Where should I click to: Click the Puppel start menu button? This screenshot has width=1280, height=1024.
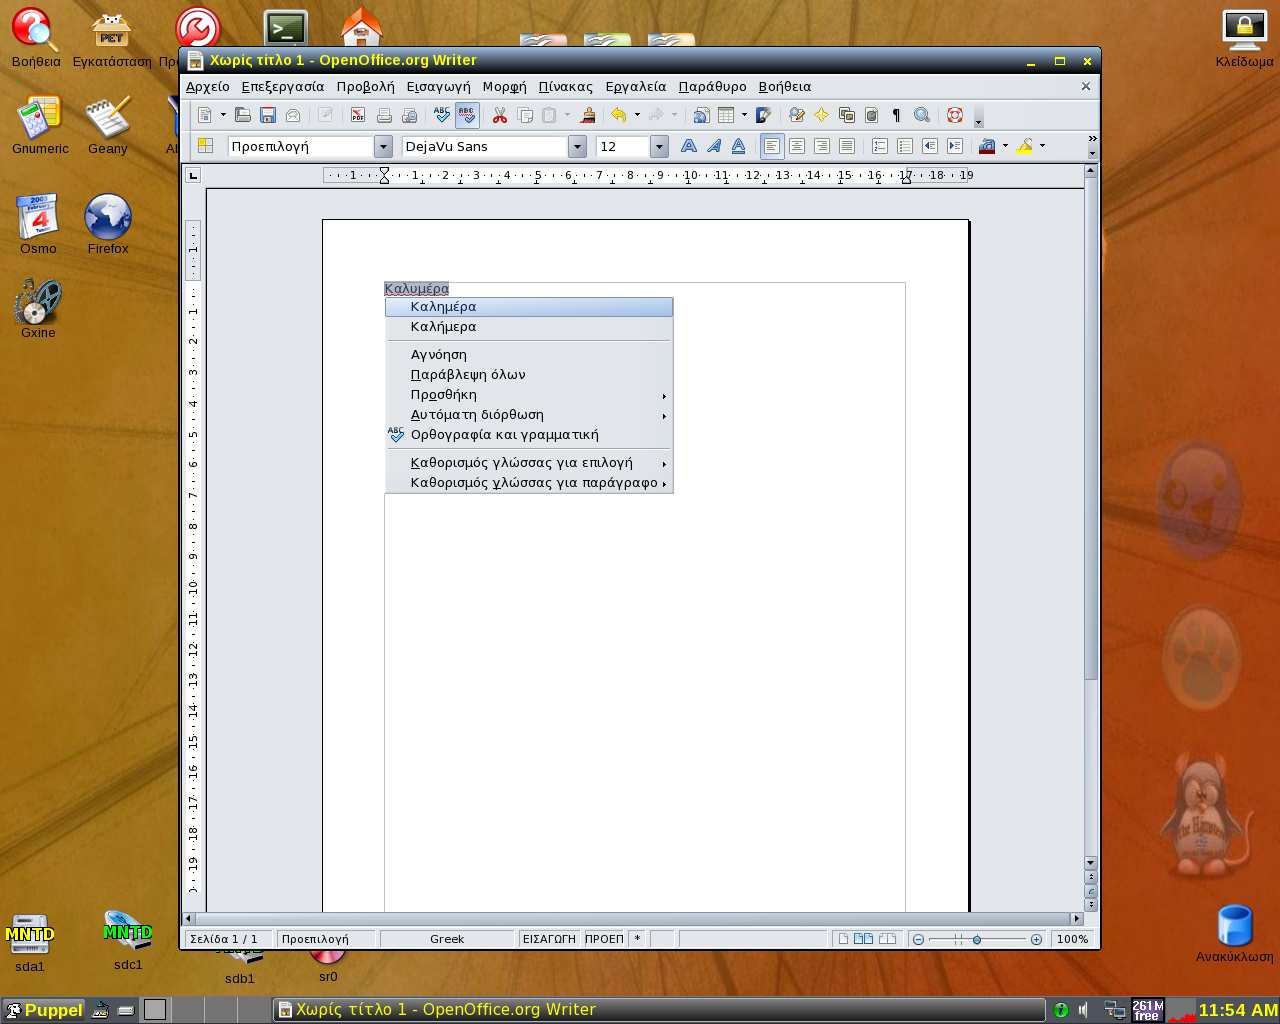[43, 1010]
